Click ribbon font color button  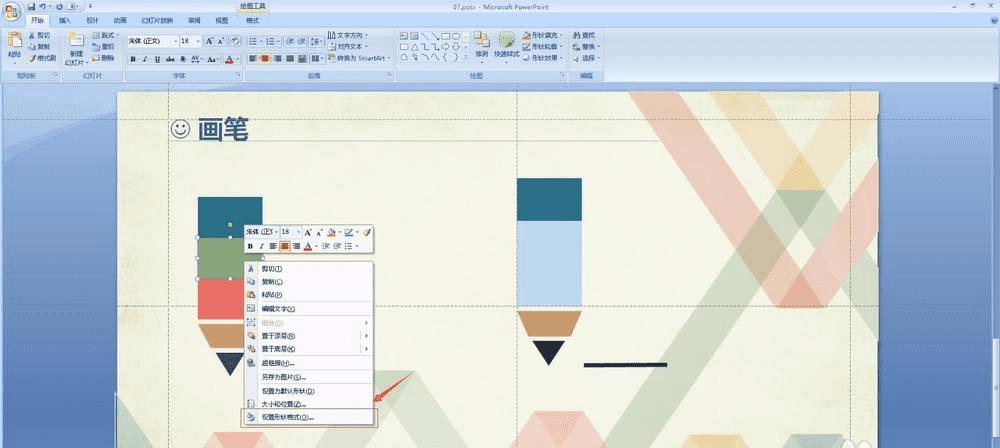click(230, 59)
